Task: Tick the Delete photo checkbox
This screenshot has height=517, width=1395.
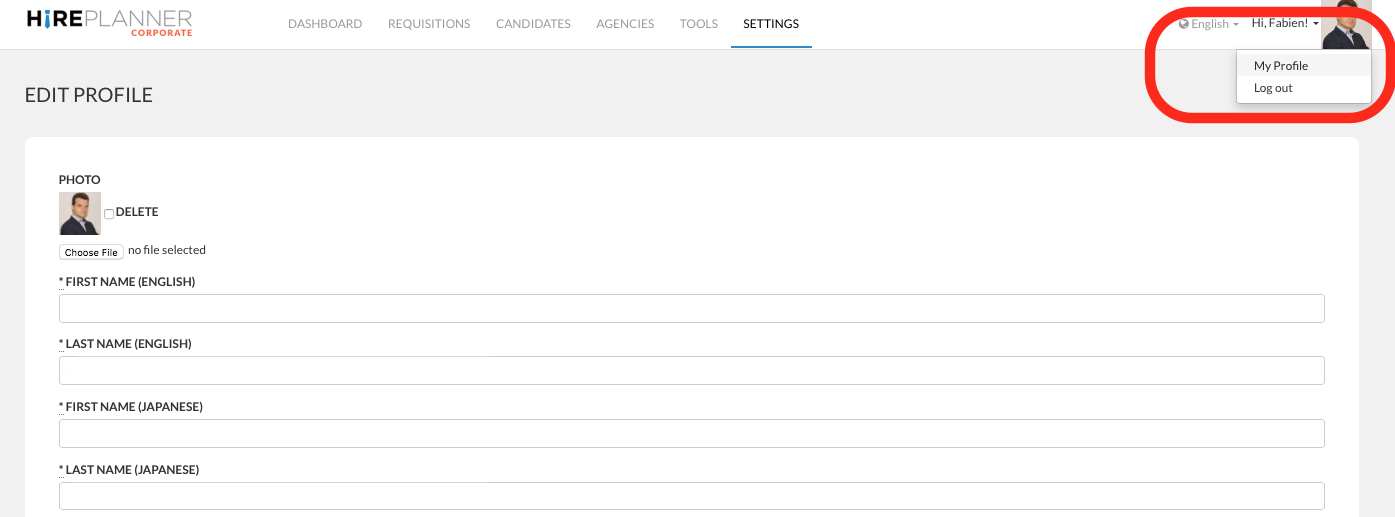Action: pos(109,214)
